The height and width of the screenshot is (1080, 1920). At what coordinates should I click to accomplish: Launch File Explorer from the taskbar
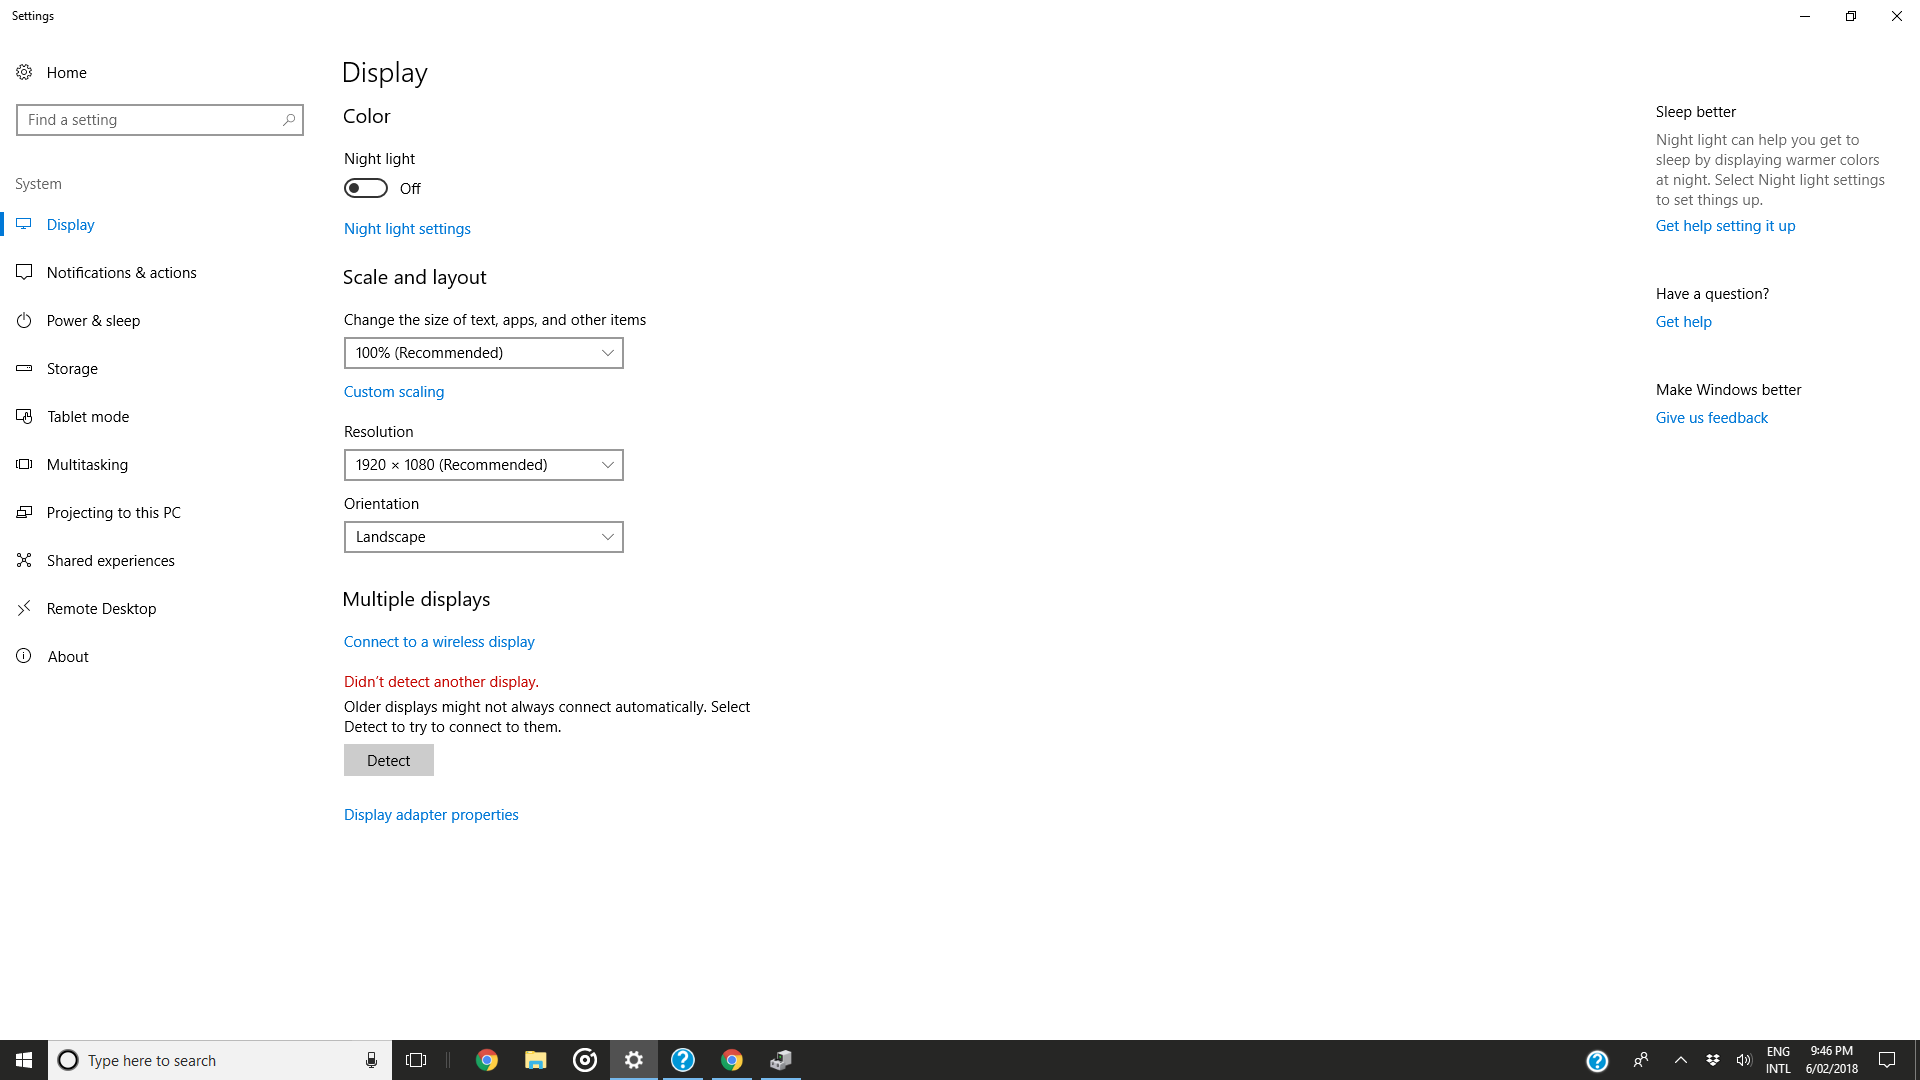point(535,1060)
